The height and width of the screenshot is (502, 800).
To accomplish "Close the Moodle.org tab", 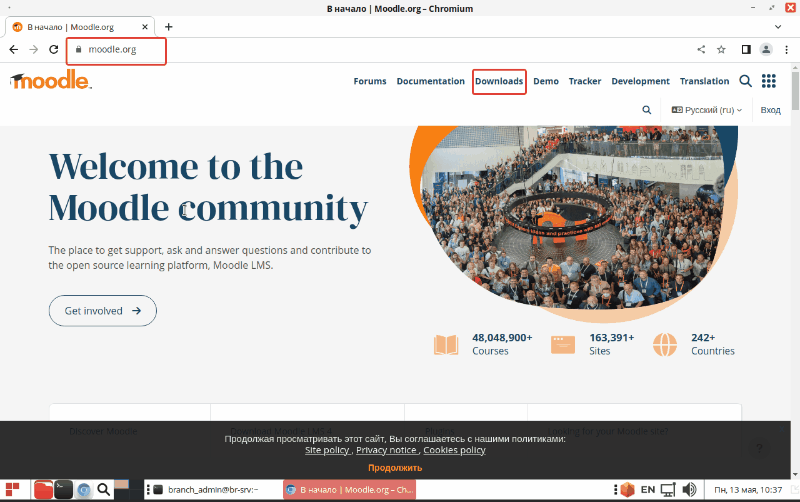I will click(145, 27).
